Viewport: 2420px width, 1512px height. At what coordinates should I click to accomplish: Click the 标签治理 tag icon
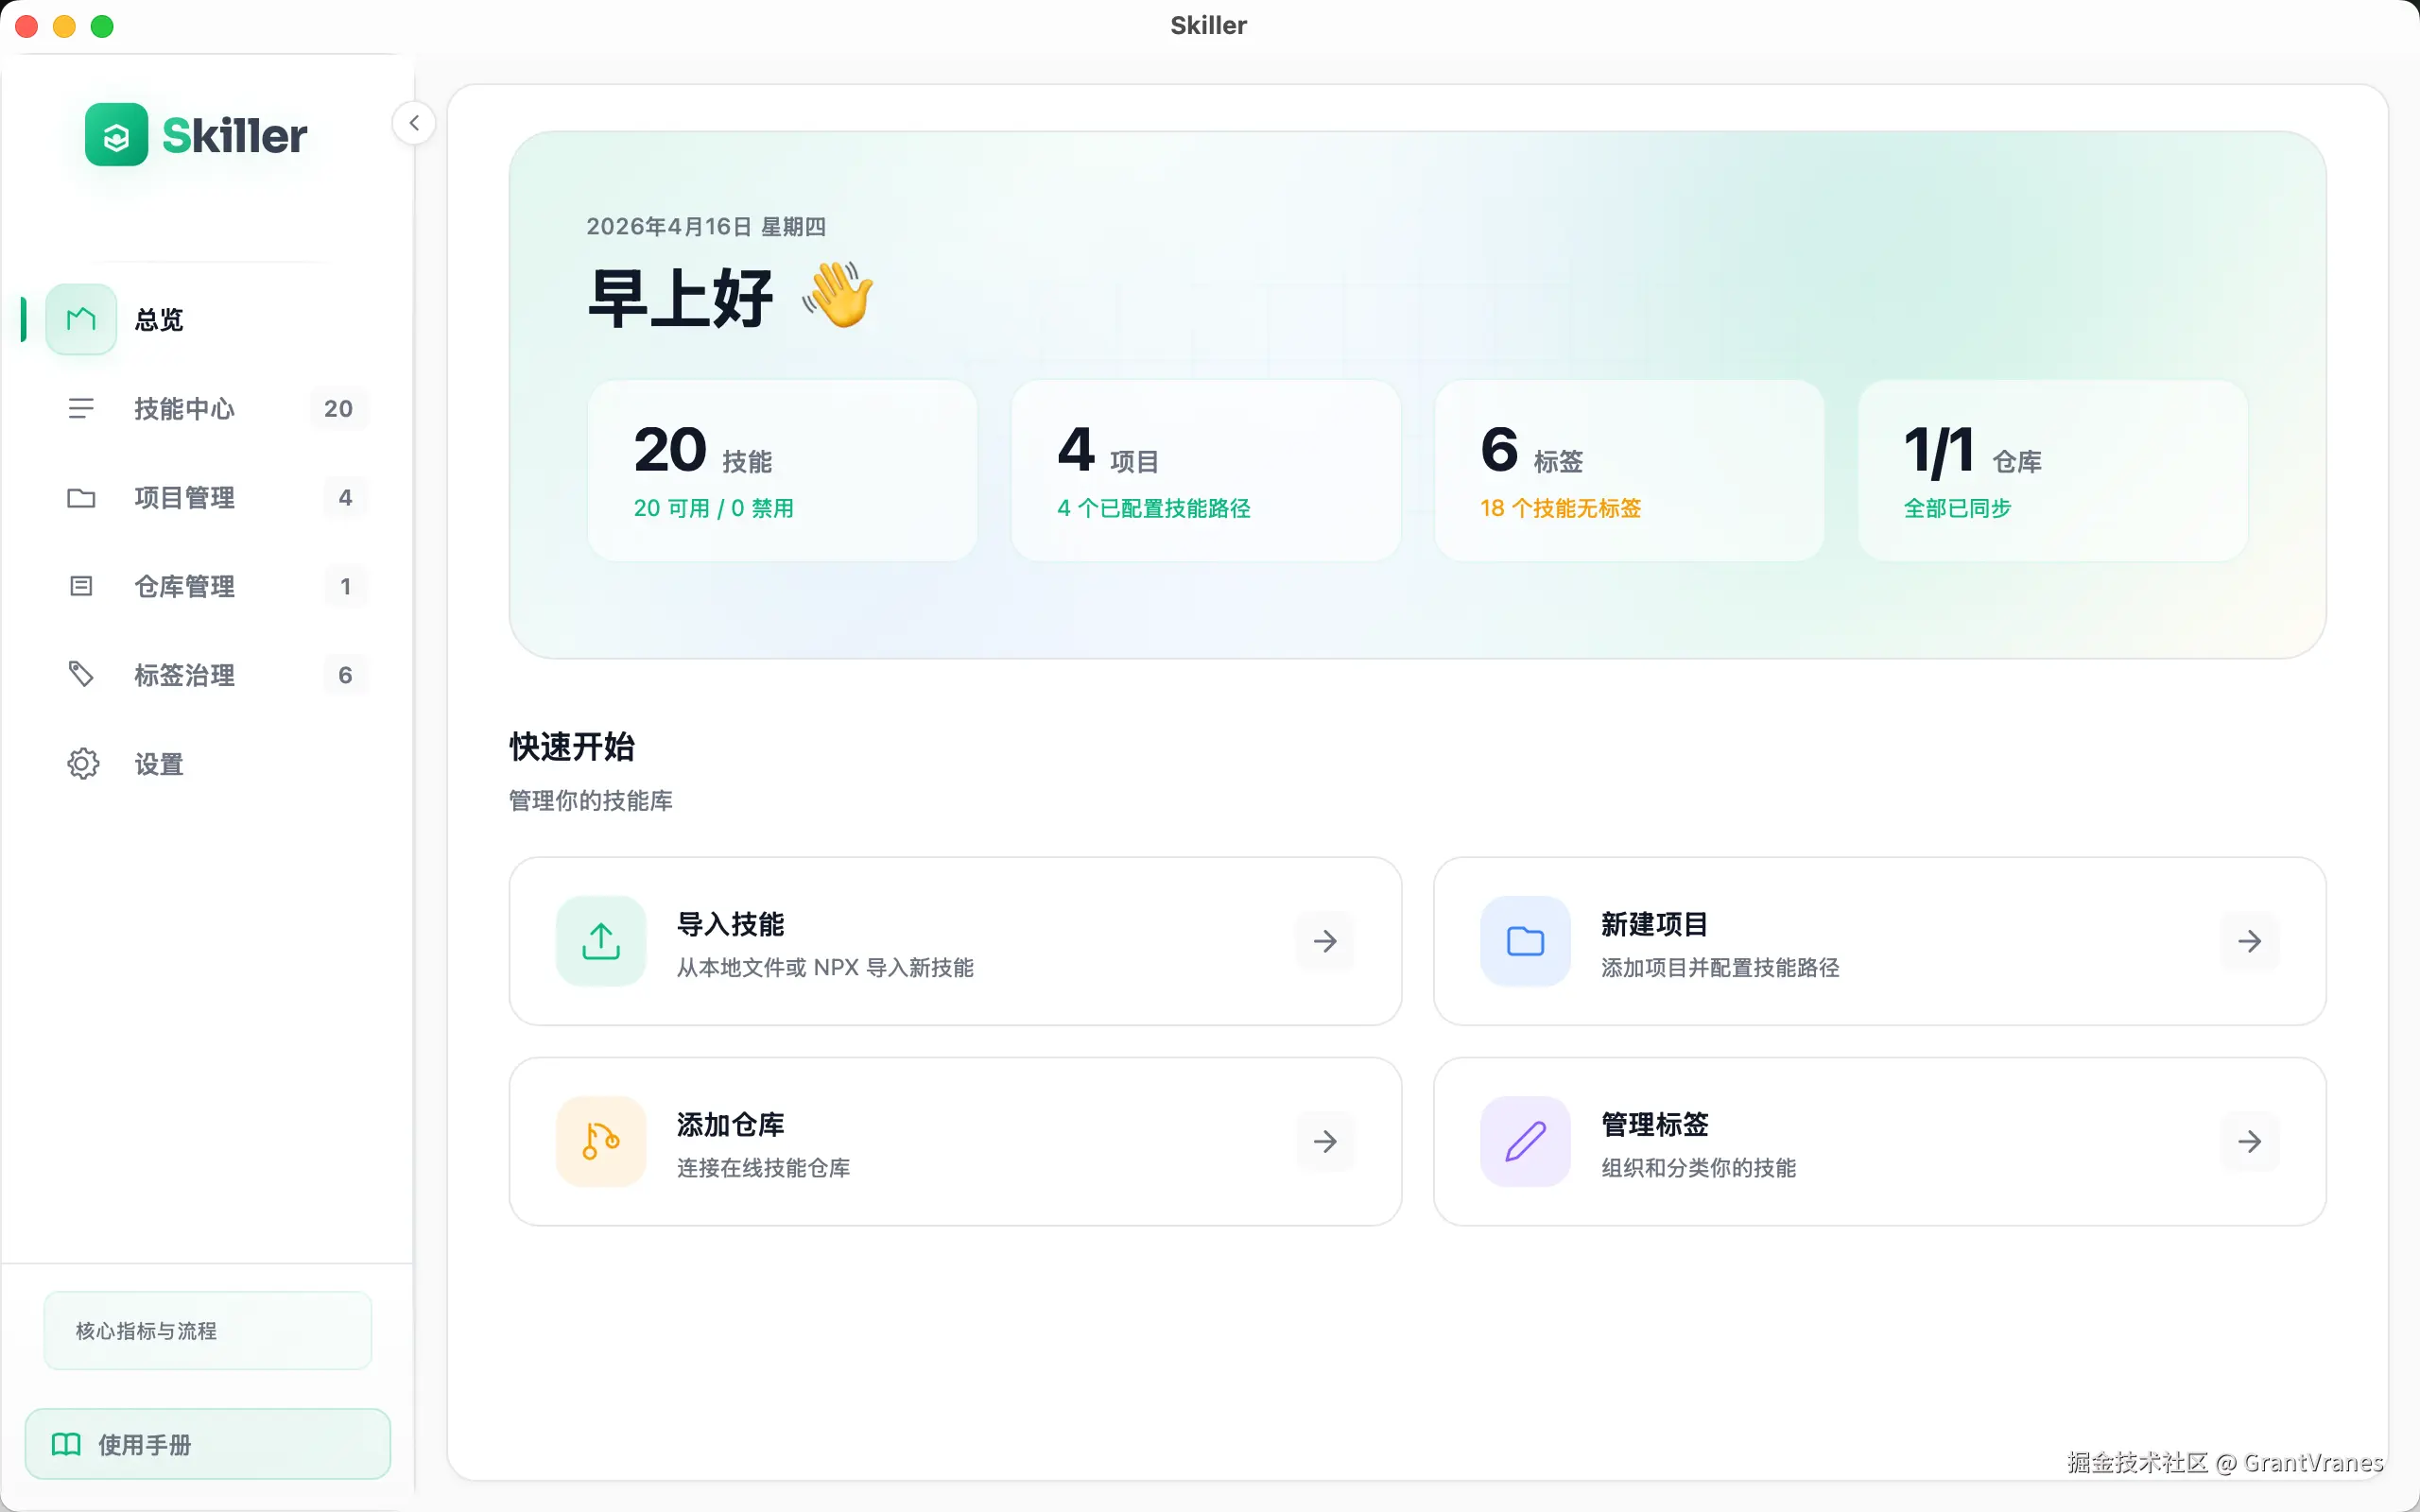81,674
